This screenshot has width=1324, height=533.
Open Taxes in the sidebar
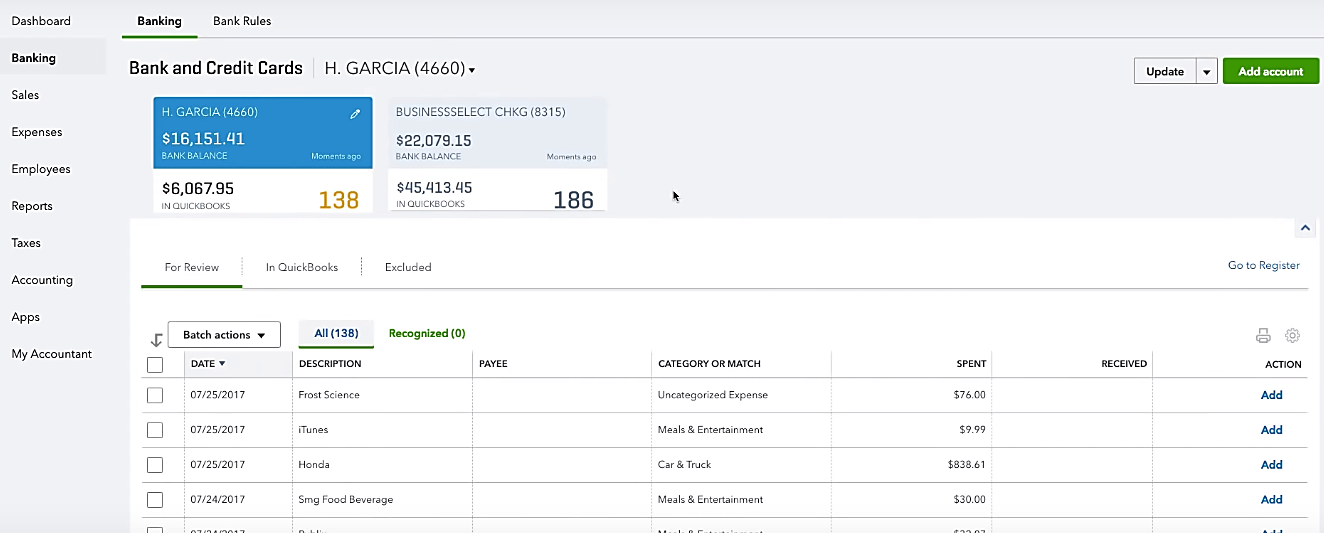click(26, 243)
